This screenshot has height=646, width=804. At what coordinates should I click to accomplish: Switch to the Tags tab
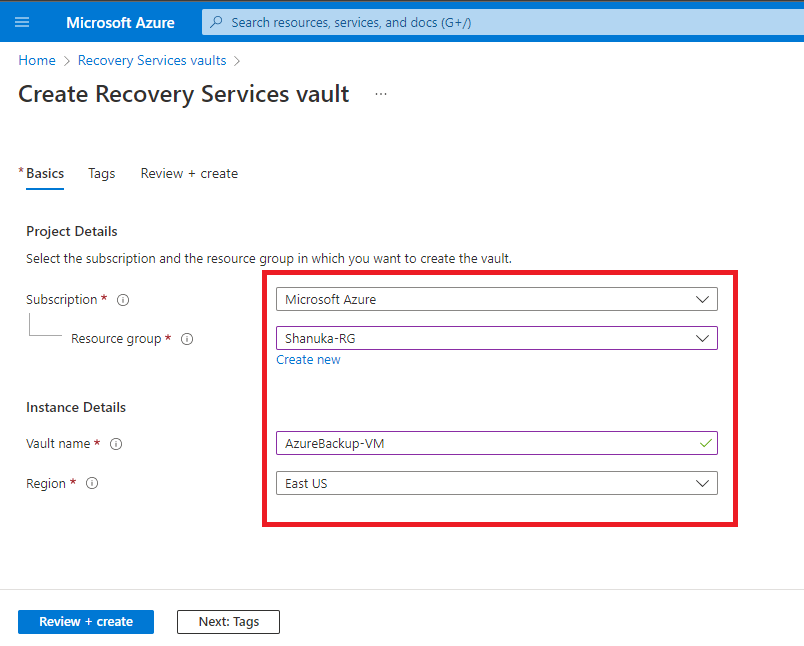tap(102, 174)
